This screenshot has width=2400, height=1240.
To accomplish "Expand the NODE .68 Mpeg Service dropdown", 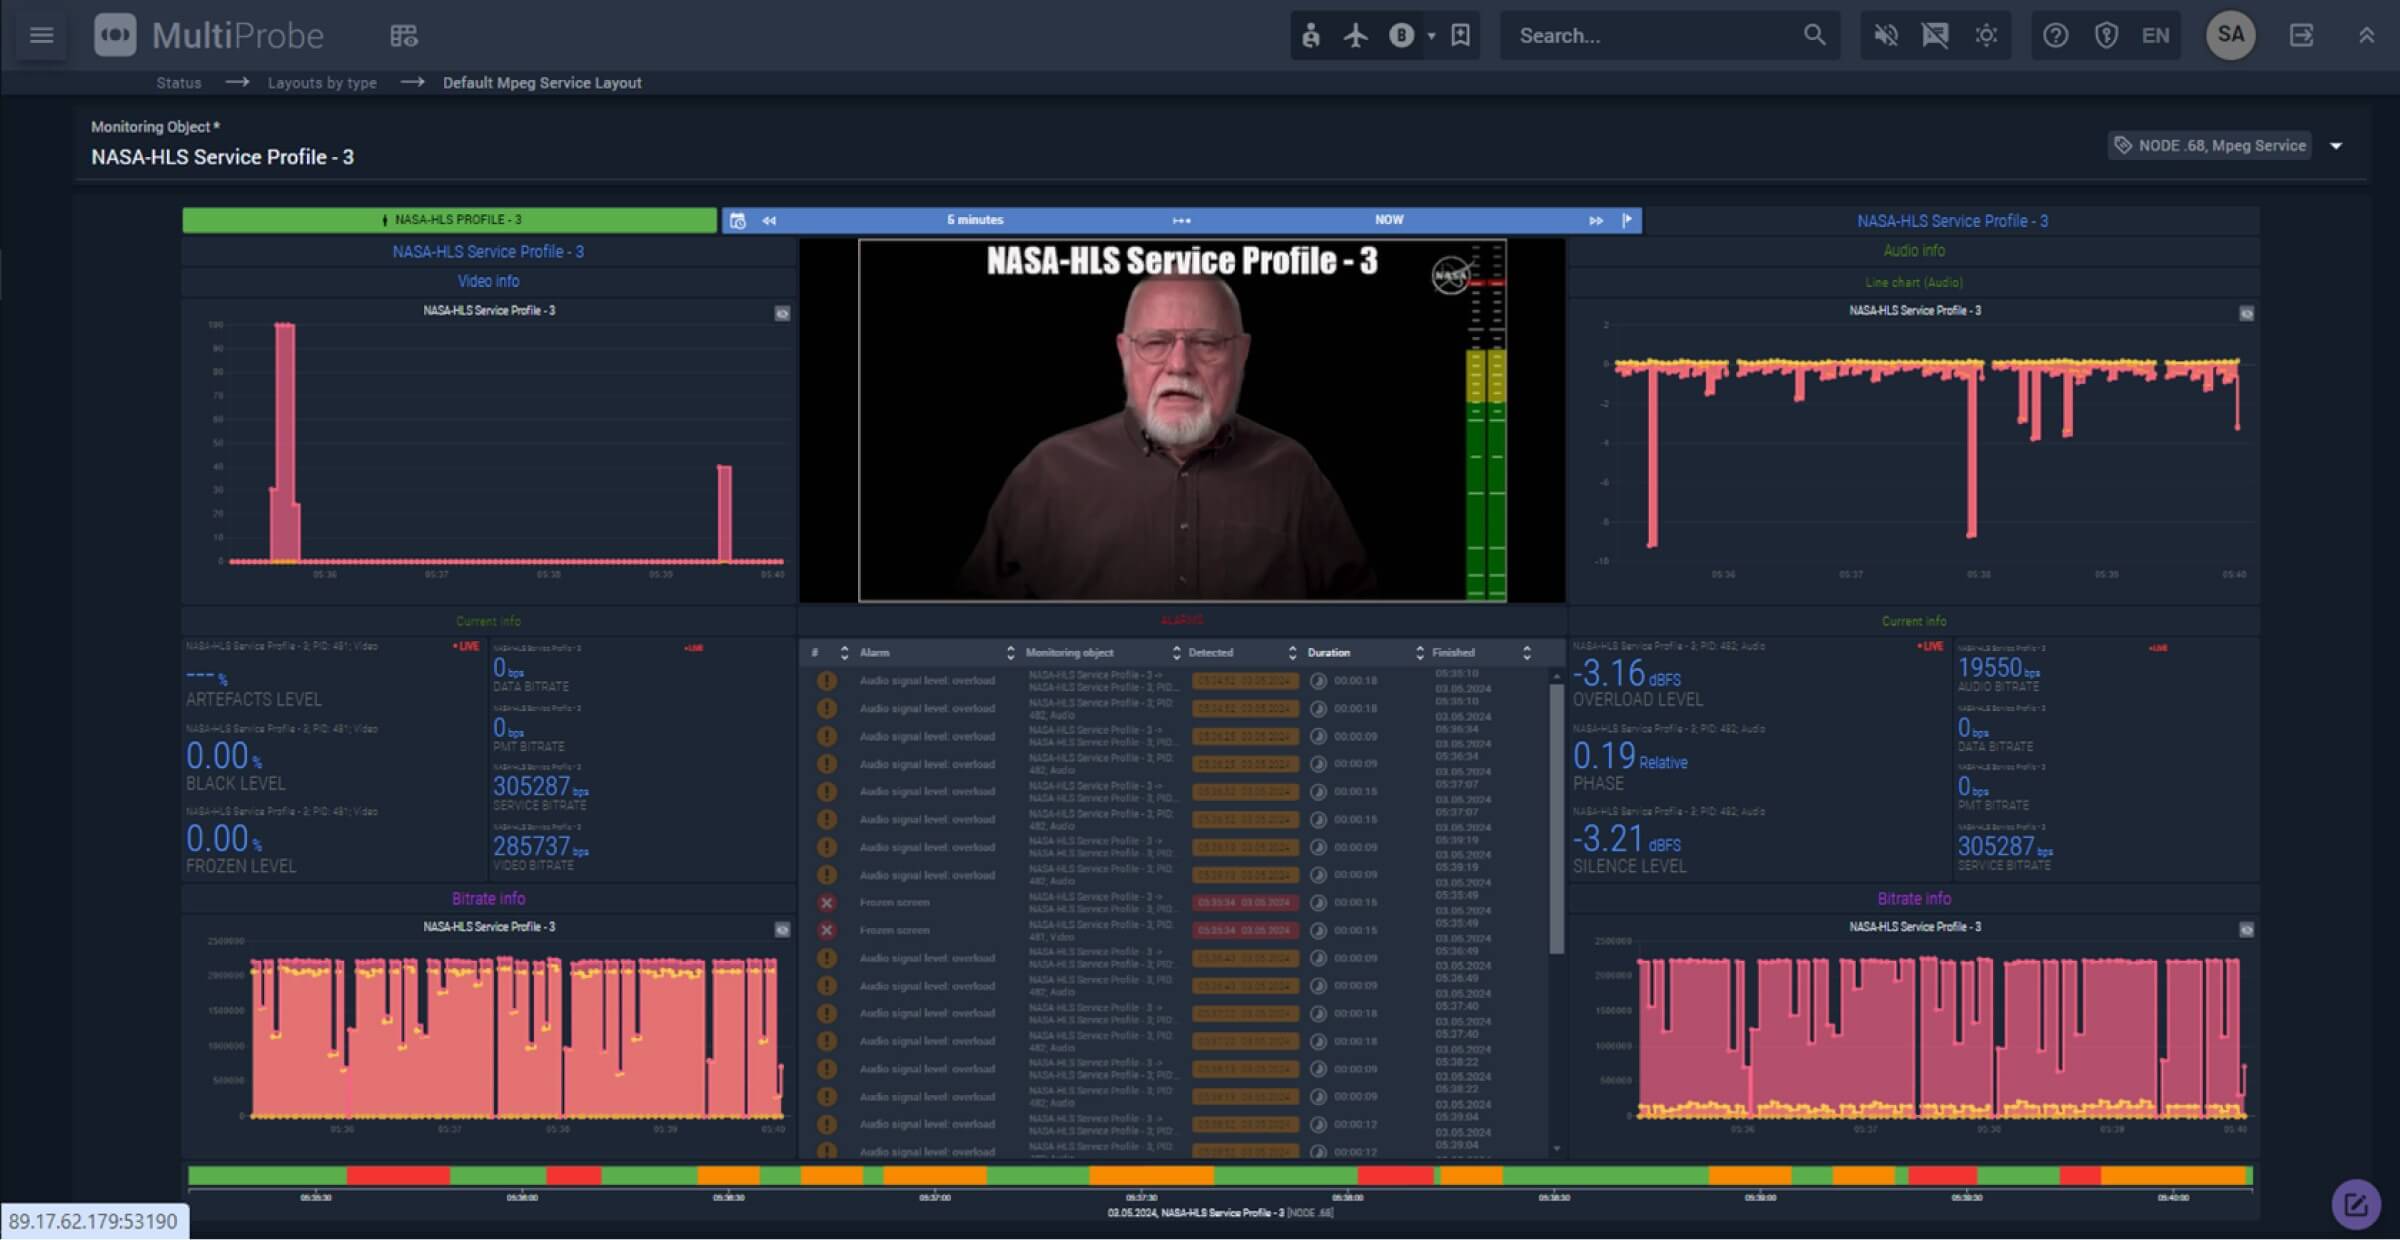I will 2337,146.
